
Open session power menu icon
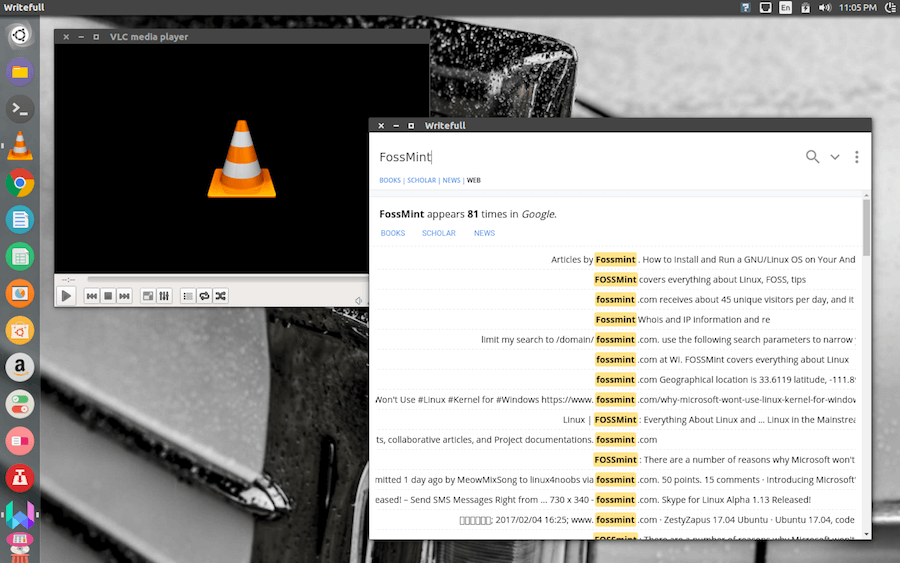point(890,7)
